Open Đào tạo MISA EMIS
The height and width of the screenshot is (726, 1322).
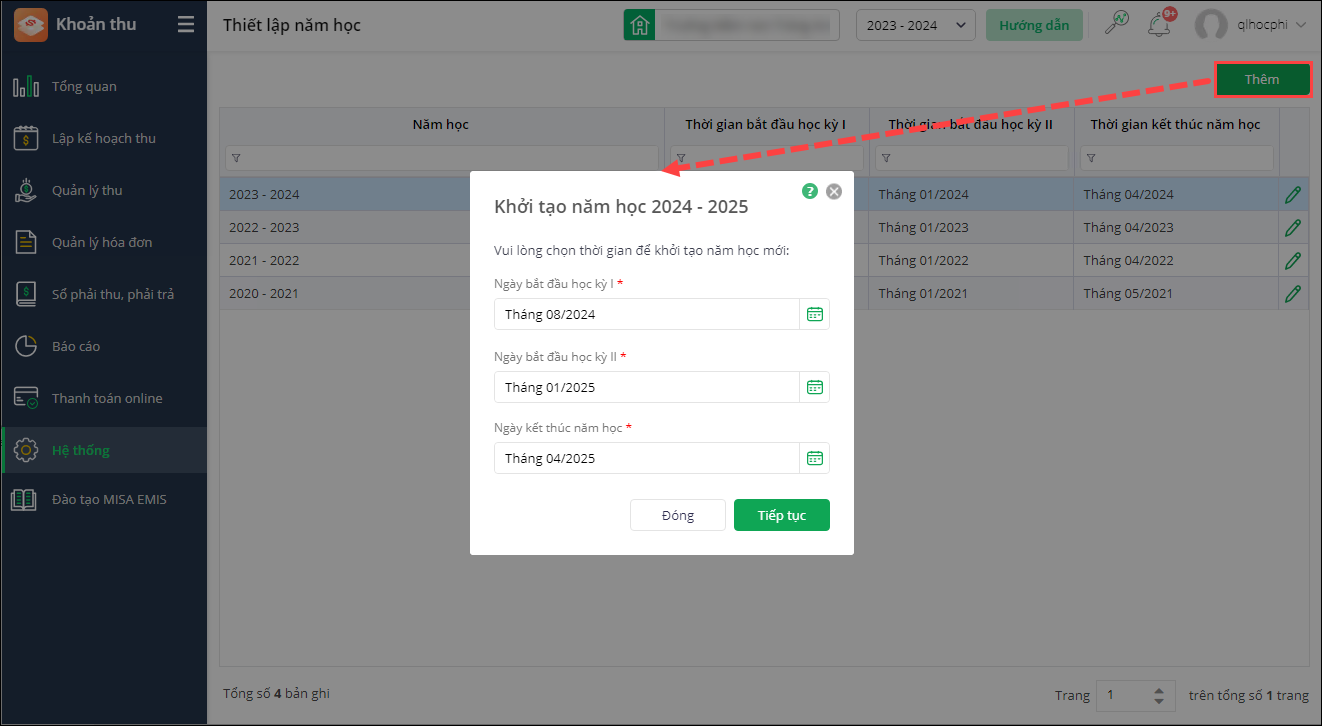[x=104, y=499]
